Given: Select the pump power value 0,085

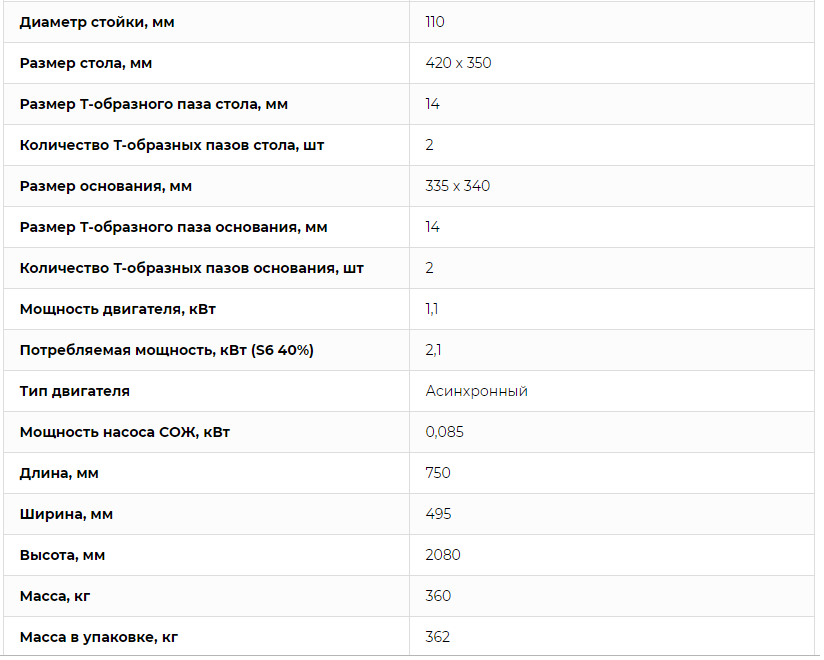Looking at the screenshot, I should [444, 432].
